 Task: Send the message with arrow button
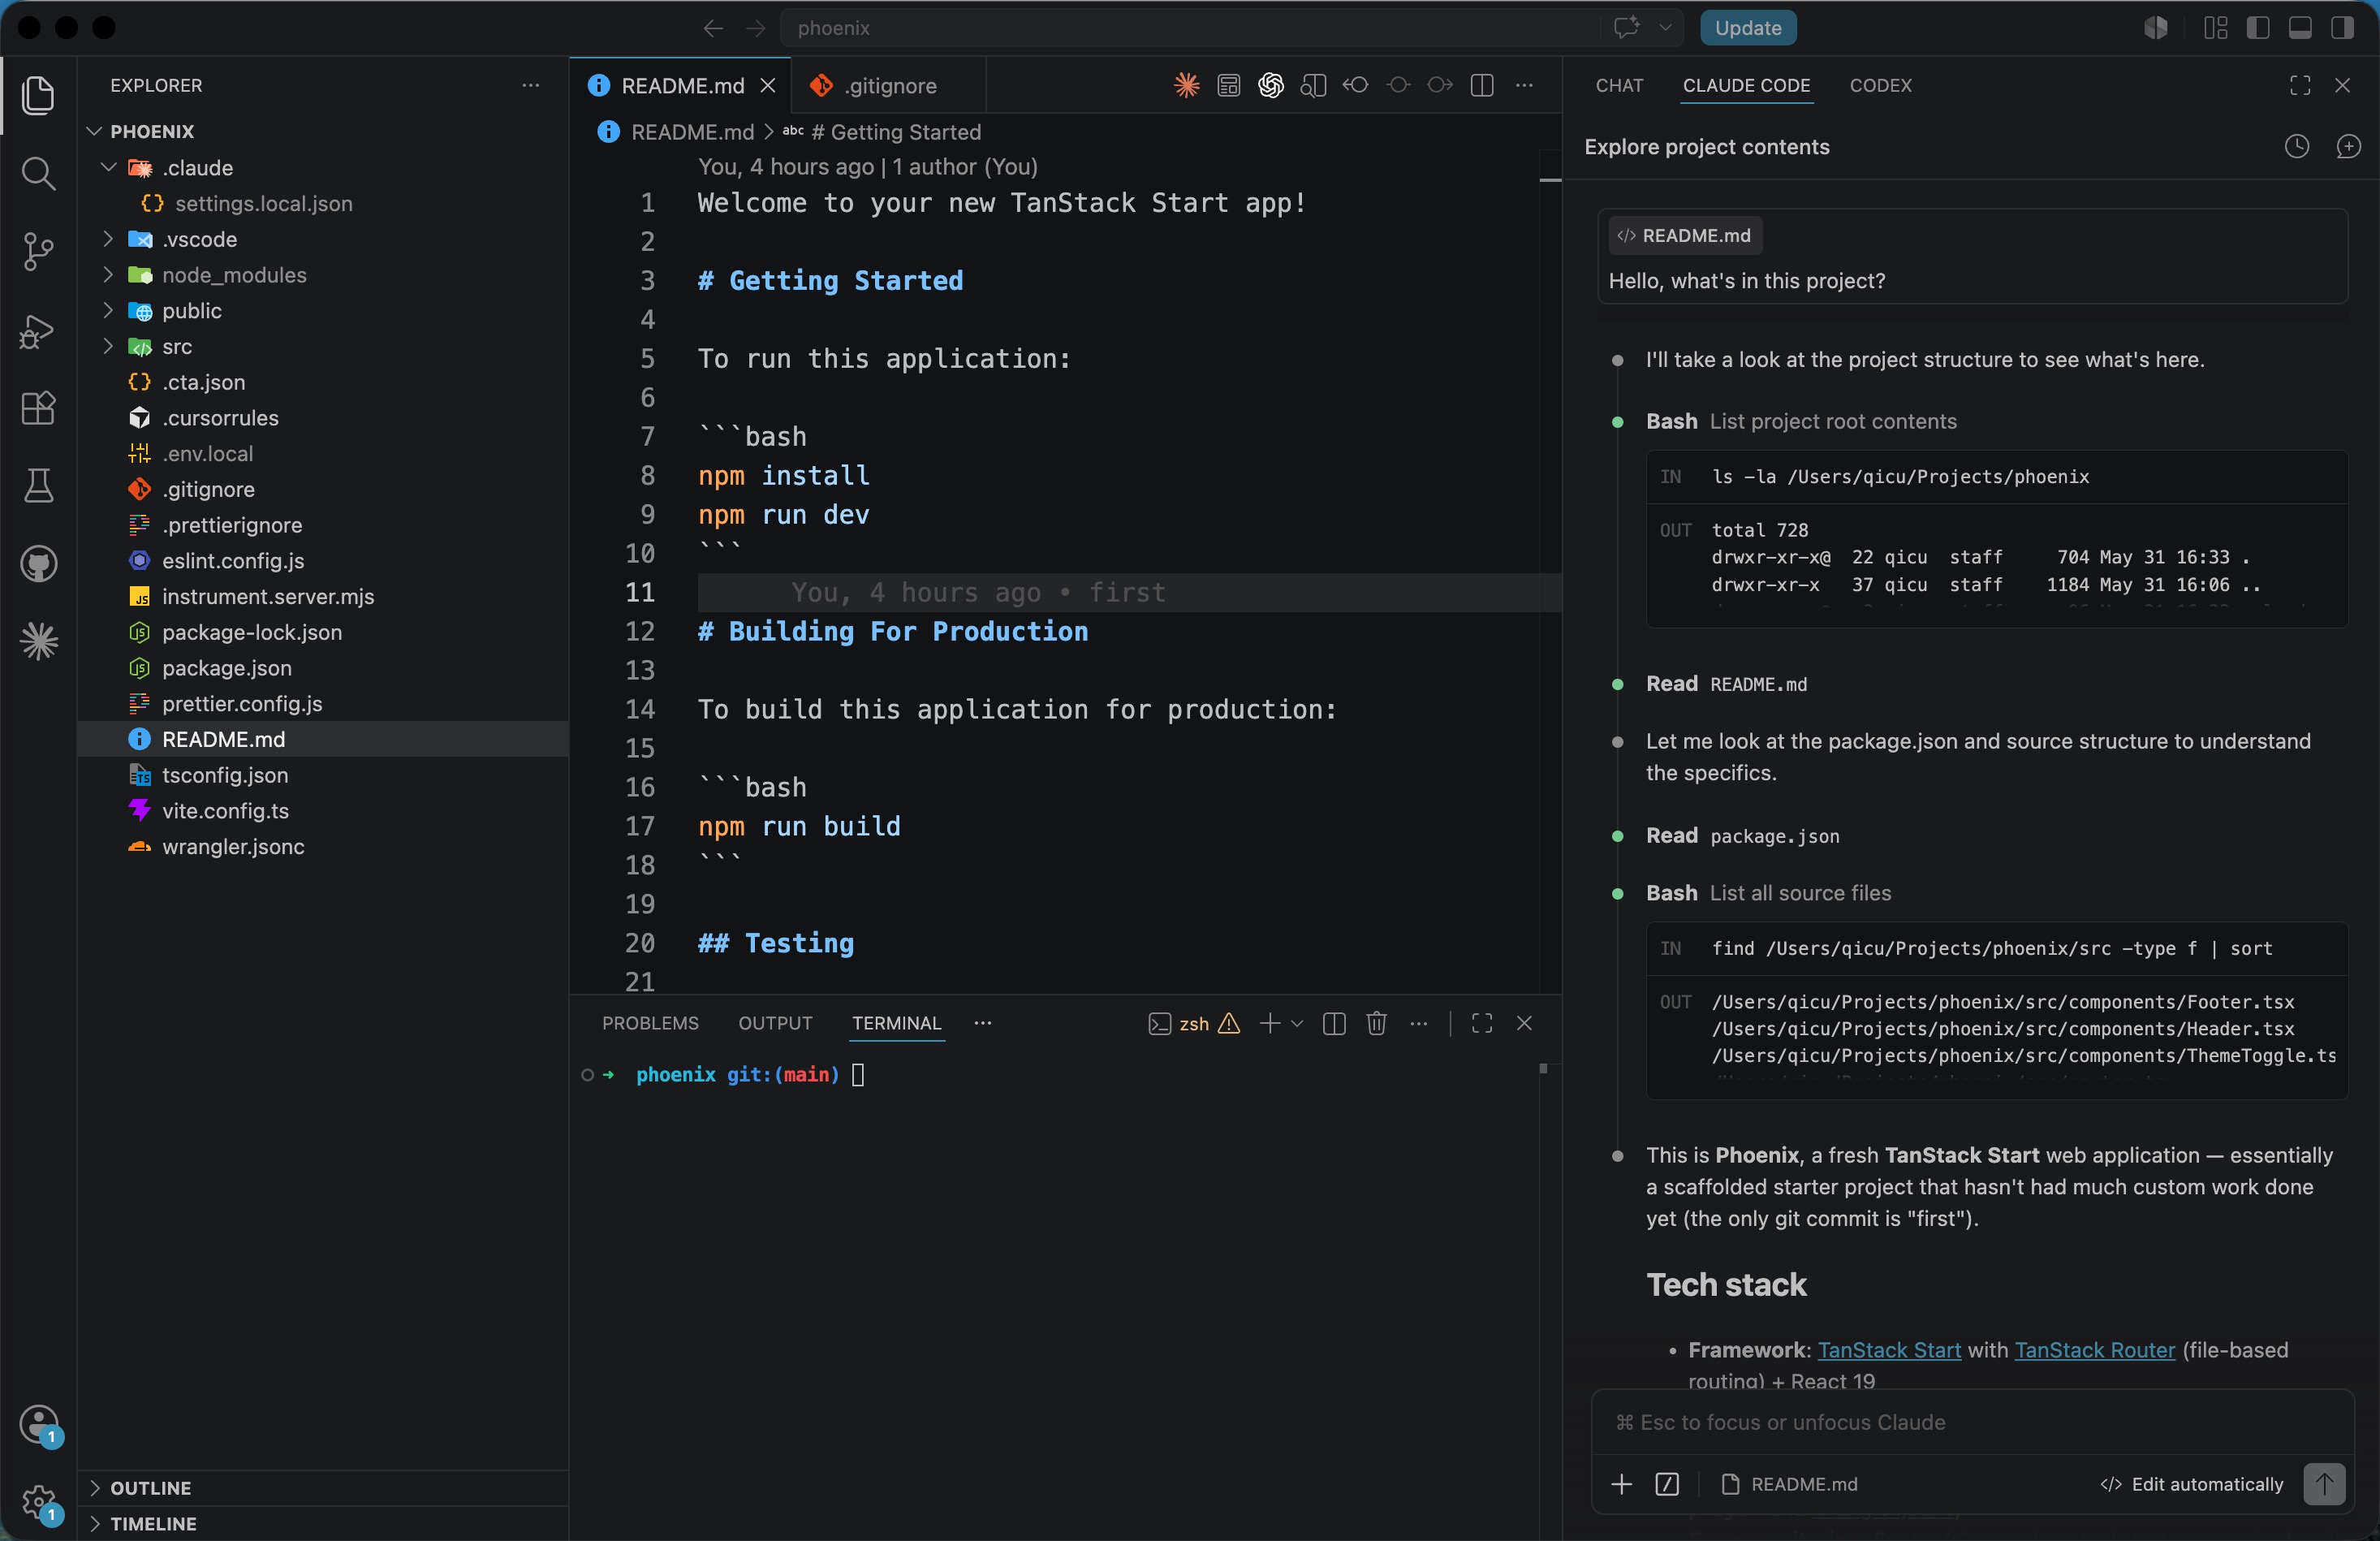coord(2324,1484)
